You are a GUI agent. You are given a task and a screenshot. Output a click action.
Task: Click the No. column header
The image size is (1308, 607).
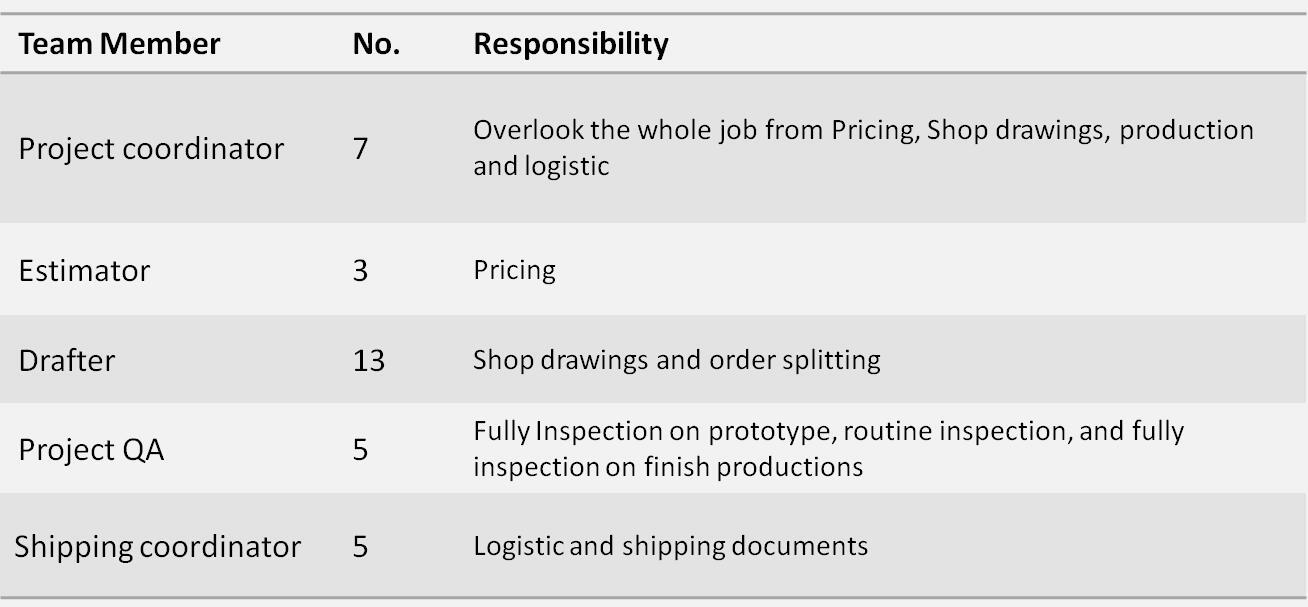coord(376,44)
